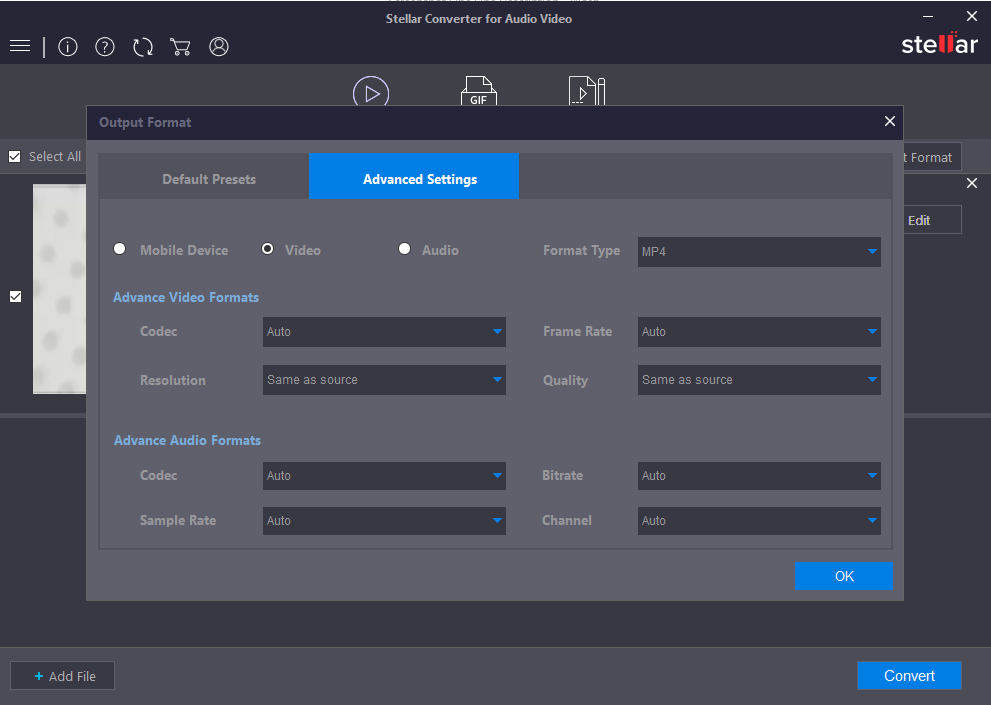Click the info (About) icon
Screen dimensions: 991x705
click(68, 47)
